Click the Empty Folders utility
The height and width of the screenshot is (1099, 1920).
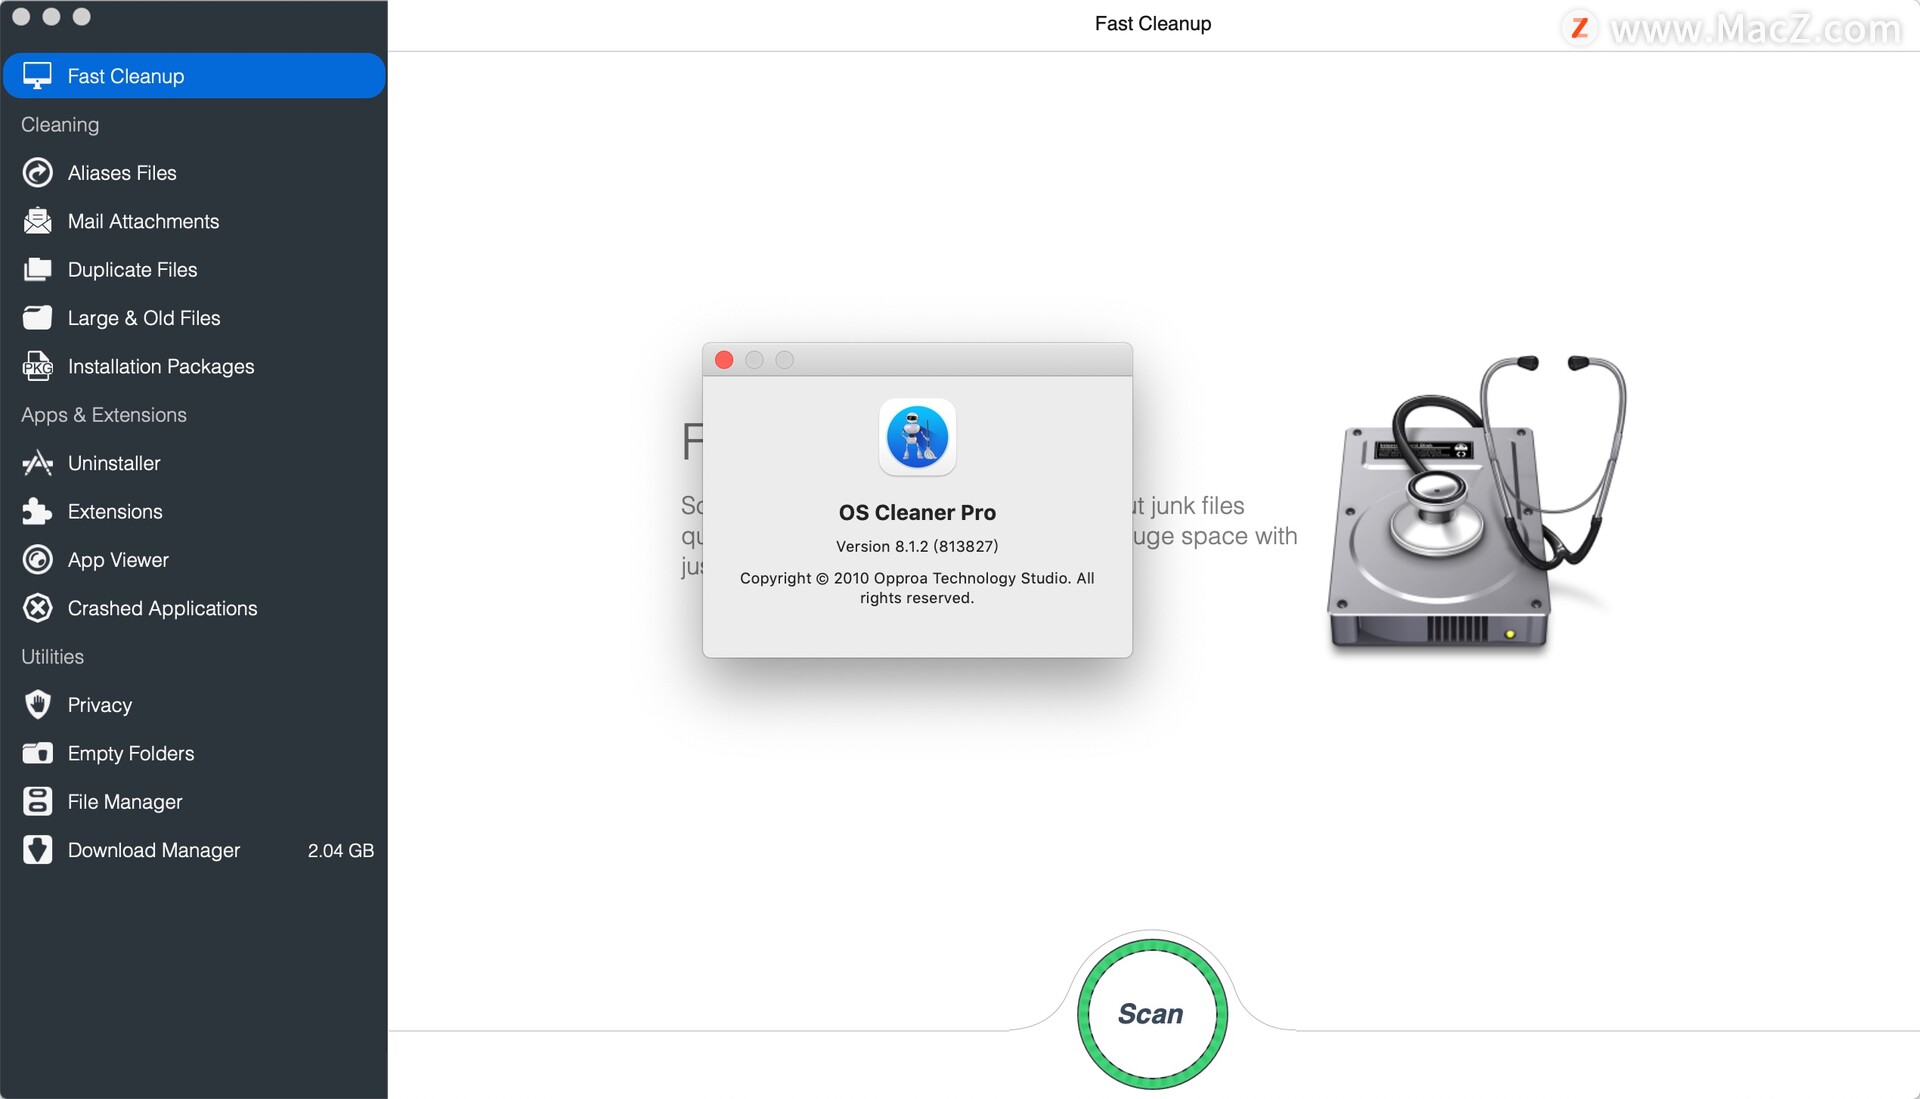pyautogui.click(x=131, y=753)
